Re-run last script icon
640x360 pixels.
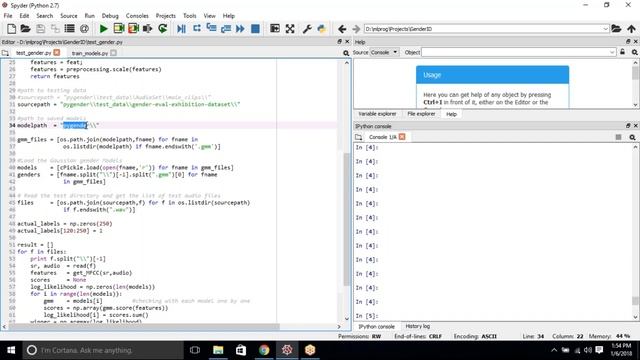pyautogui.click(x=162, y=29)
